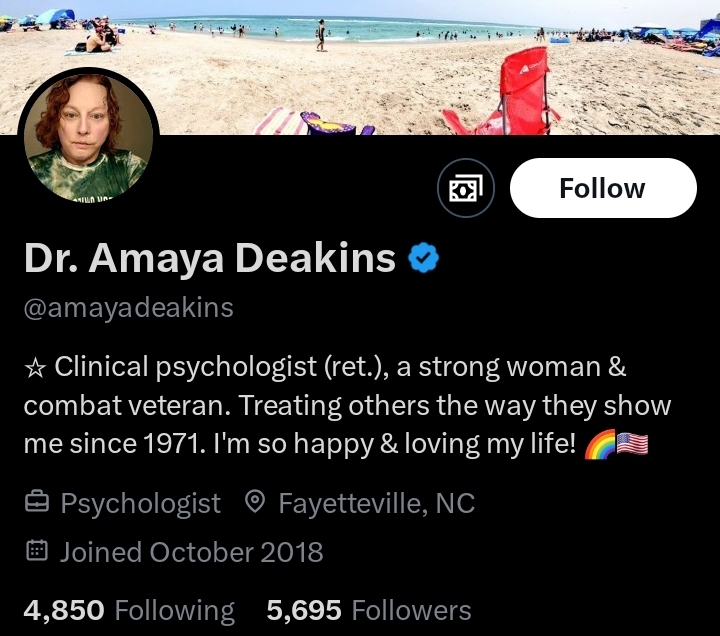The height and width of the screenshot is (636, 720).
Task: Click the Fayetteville, NC location text
Action: 377,503
